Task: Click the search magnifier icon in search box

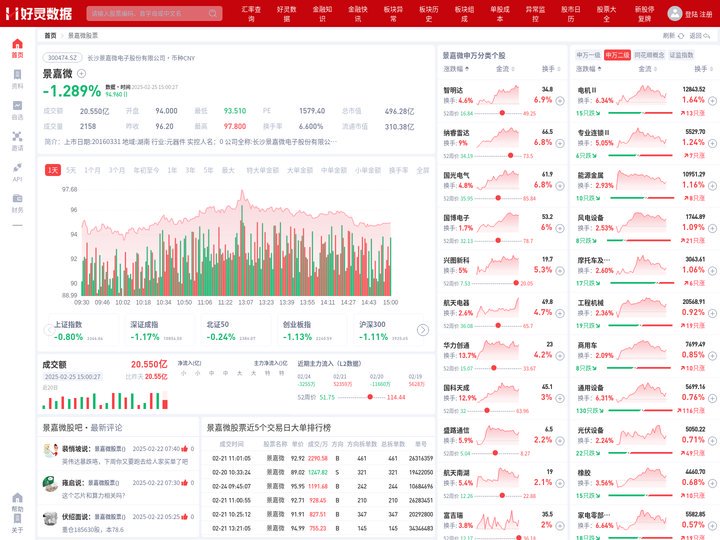Action: [x=213, y=13]
